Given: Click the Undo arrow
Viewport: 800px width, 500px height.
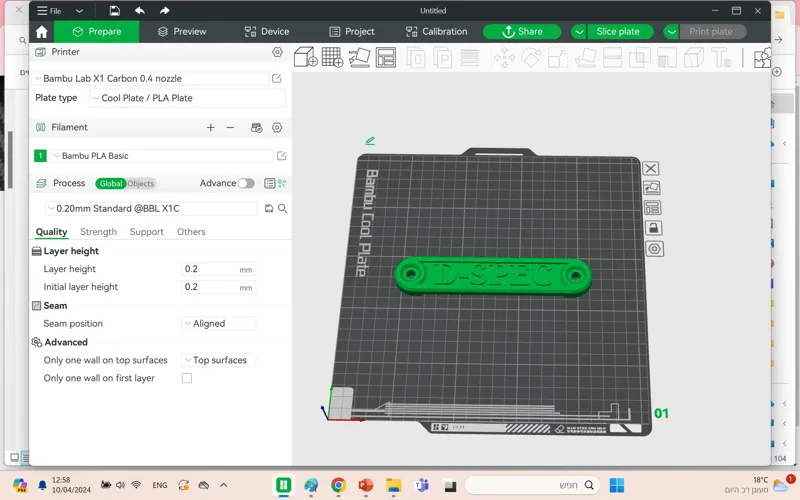Looking at the screenshot, I should 140,11.
